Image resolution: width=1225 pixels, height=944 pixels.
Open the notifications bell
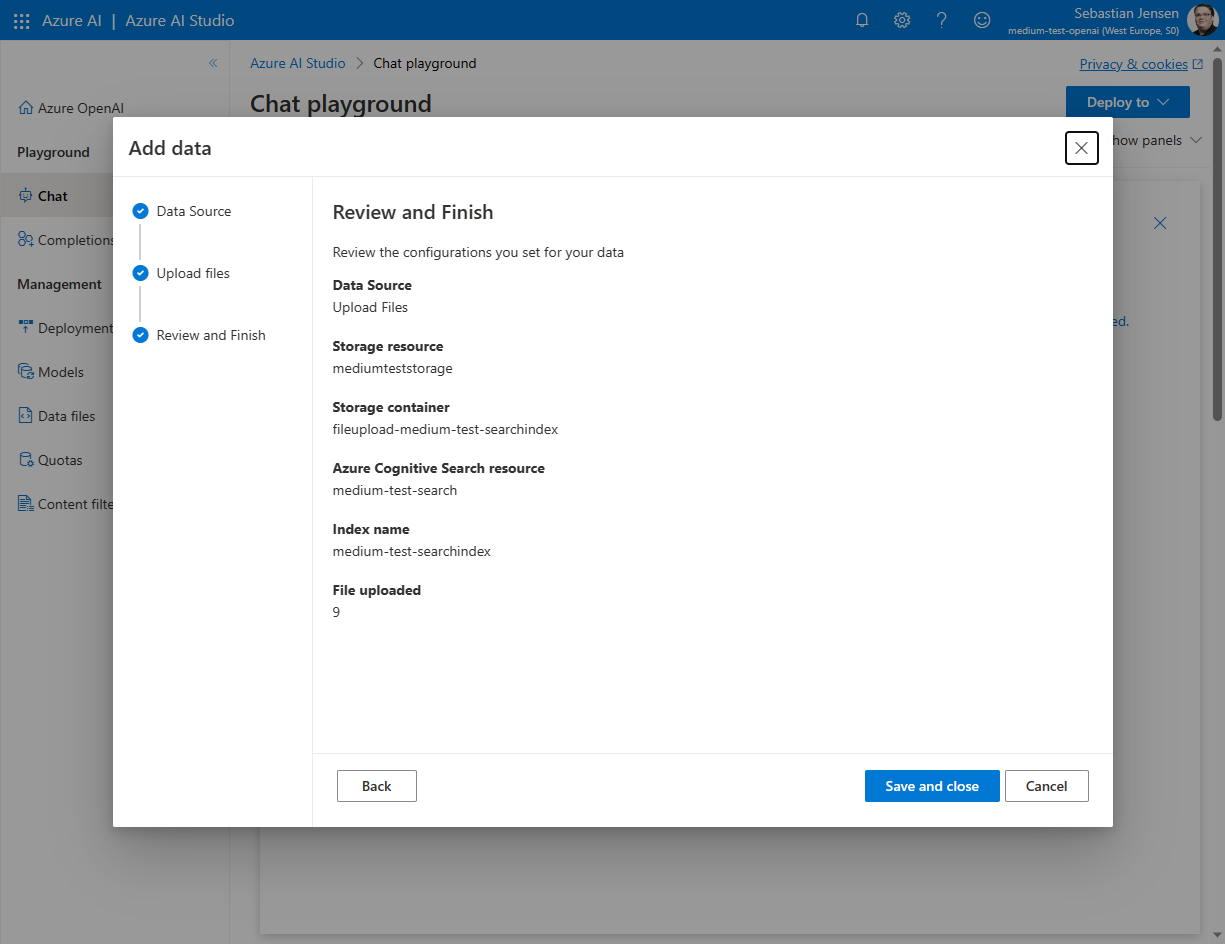(x=862, y=20)
